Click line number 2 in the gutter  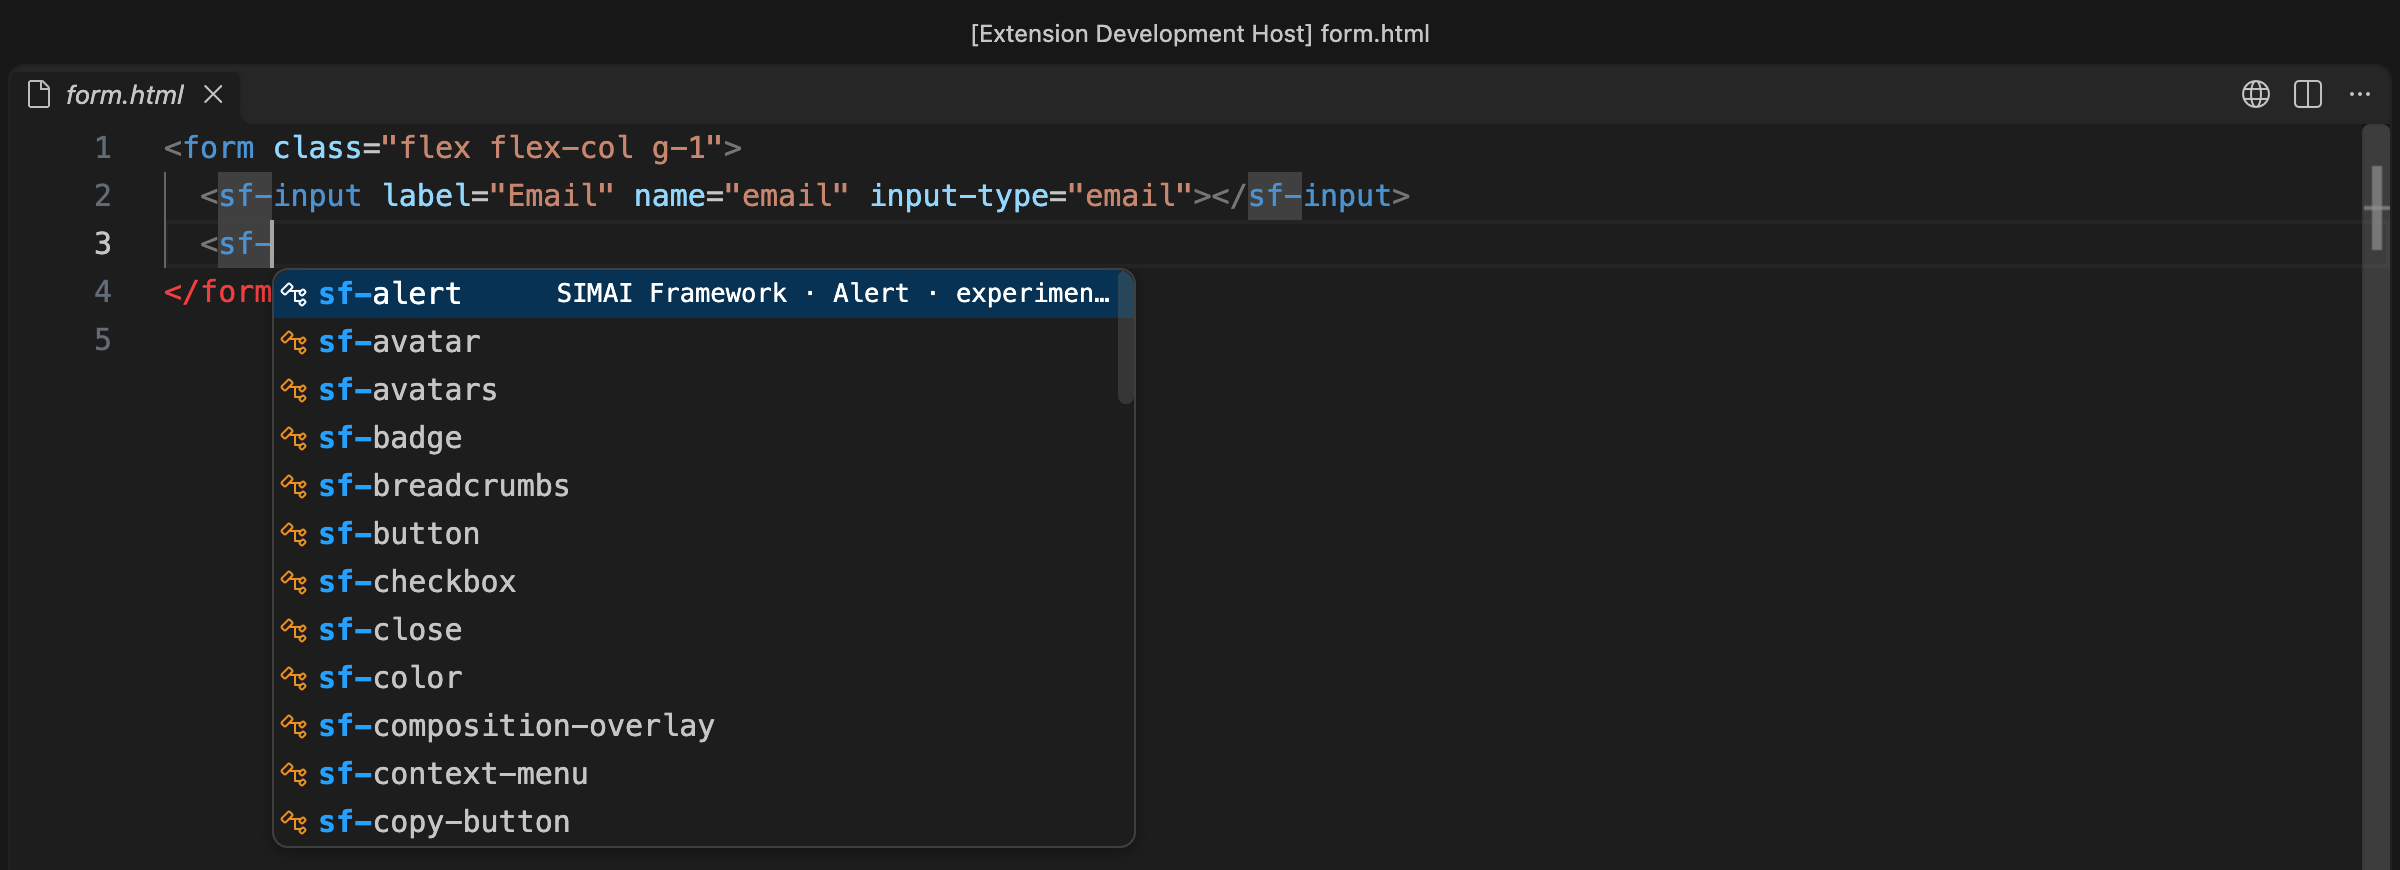click(x=103, y=196)
